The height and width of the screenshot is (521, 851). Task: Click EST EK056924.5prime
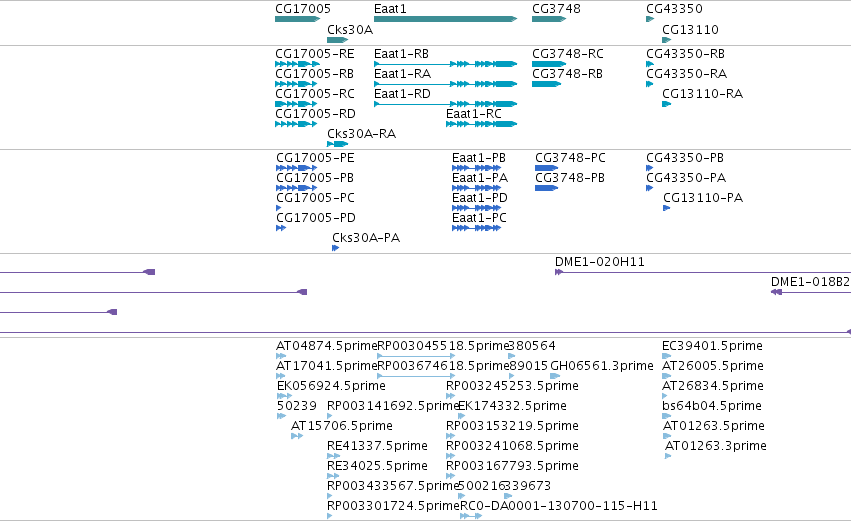tap(331, 386)
